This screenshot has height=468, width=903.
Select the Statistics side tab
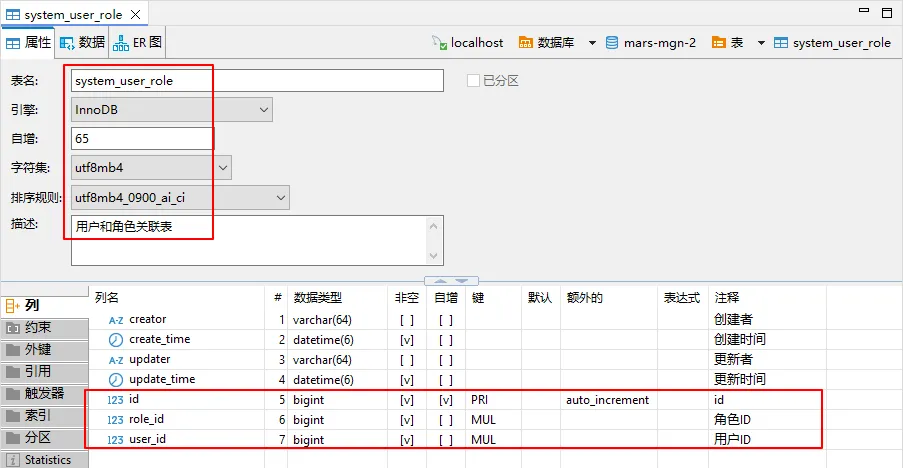44,459
